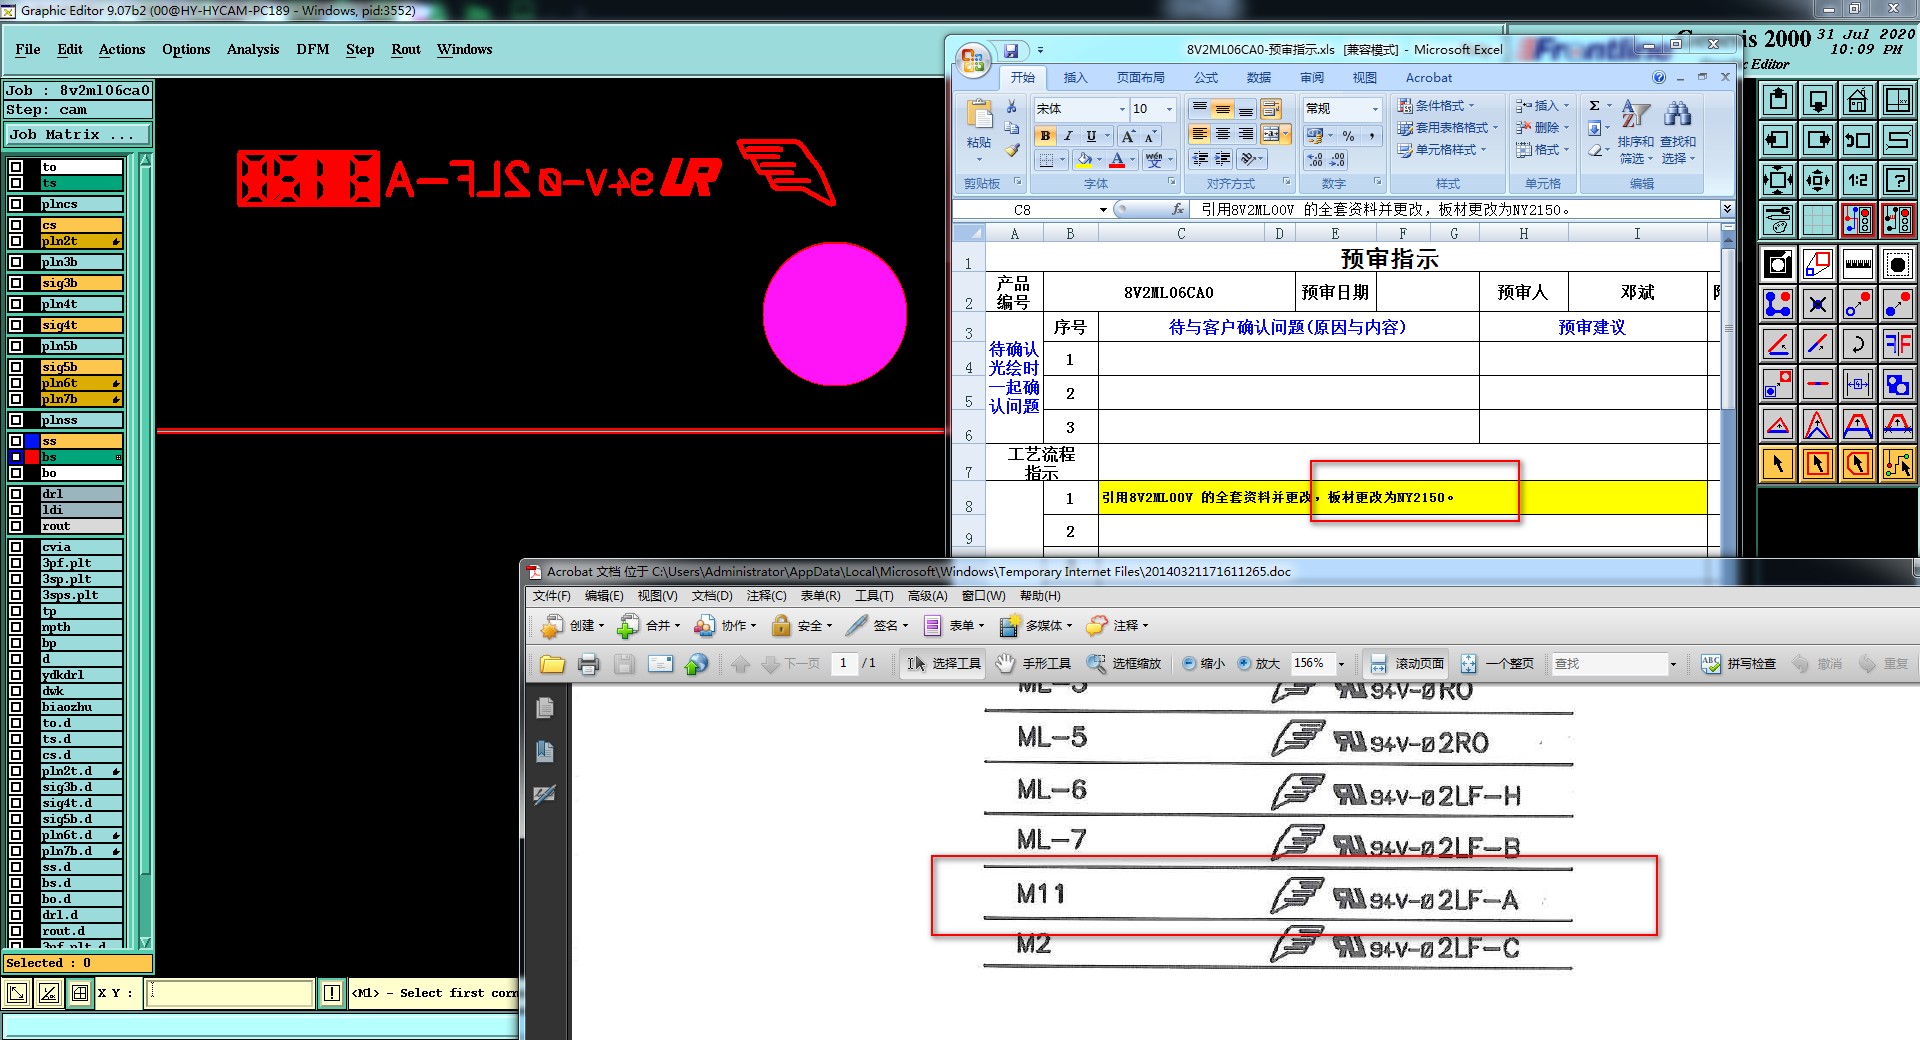Click the 选框缩放 marquee zoom button

point(1125,663)
